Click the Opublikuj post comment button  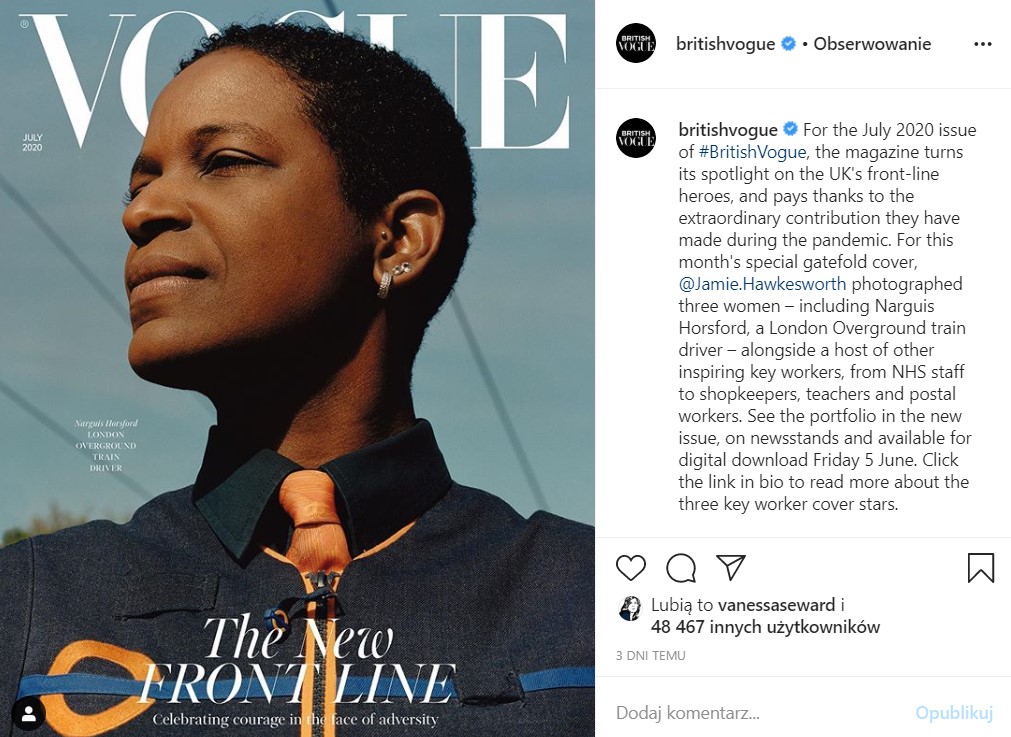(954, 712)
